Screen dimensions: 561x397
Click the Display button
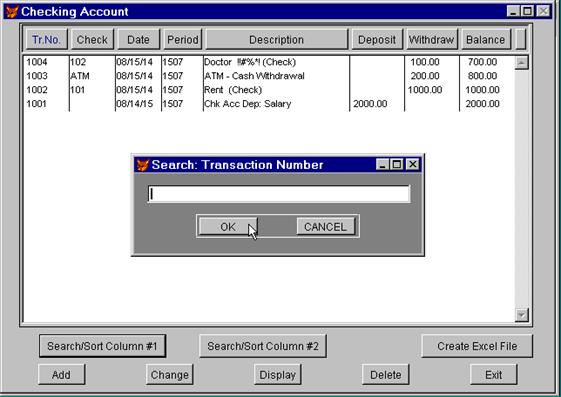click(278, 375)
